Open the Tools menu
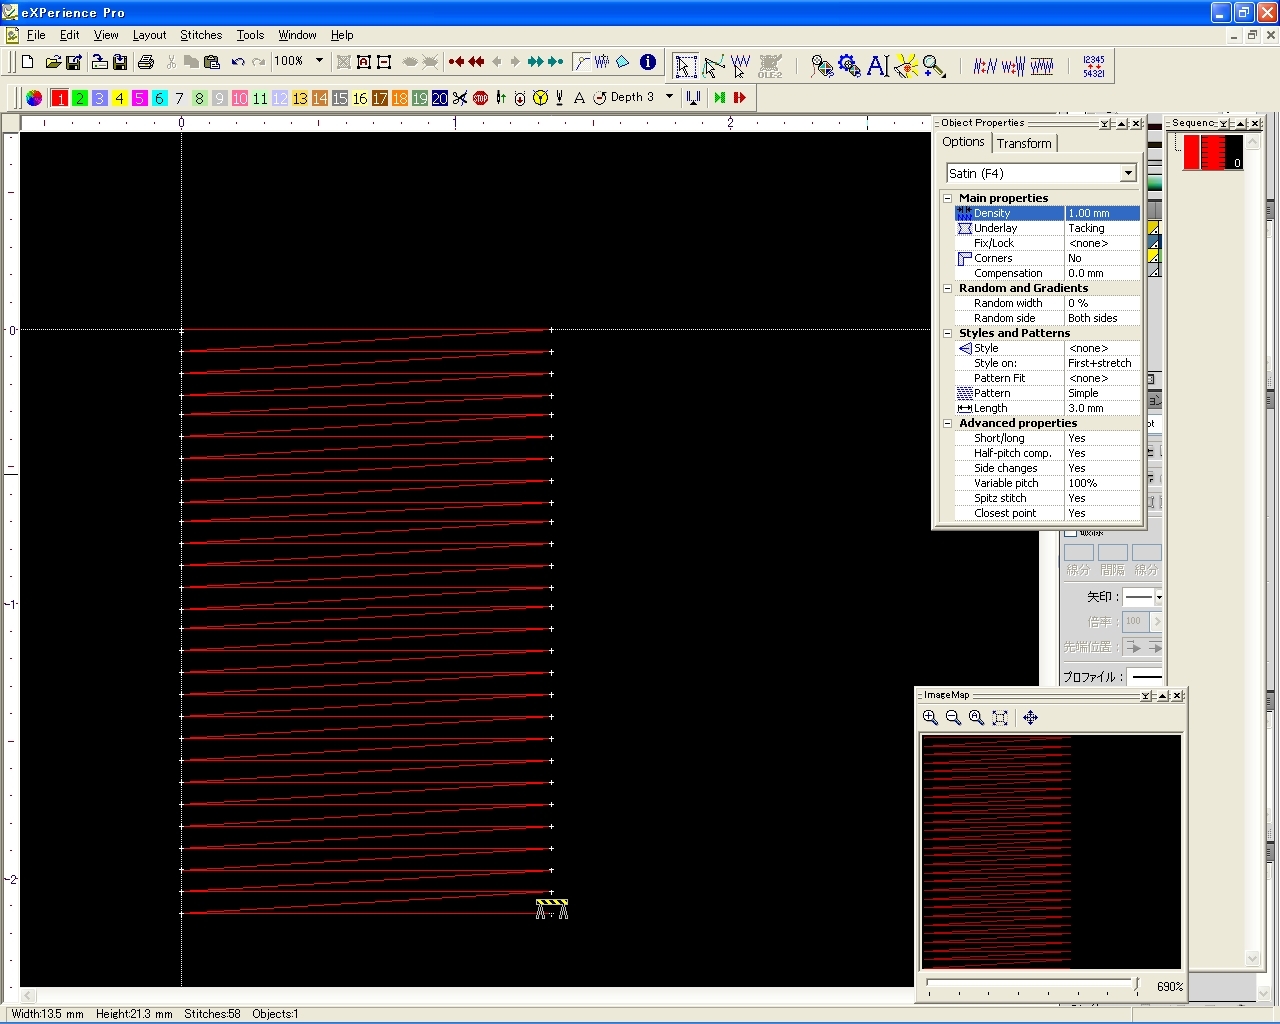 (250, 35)
